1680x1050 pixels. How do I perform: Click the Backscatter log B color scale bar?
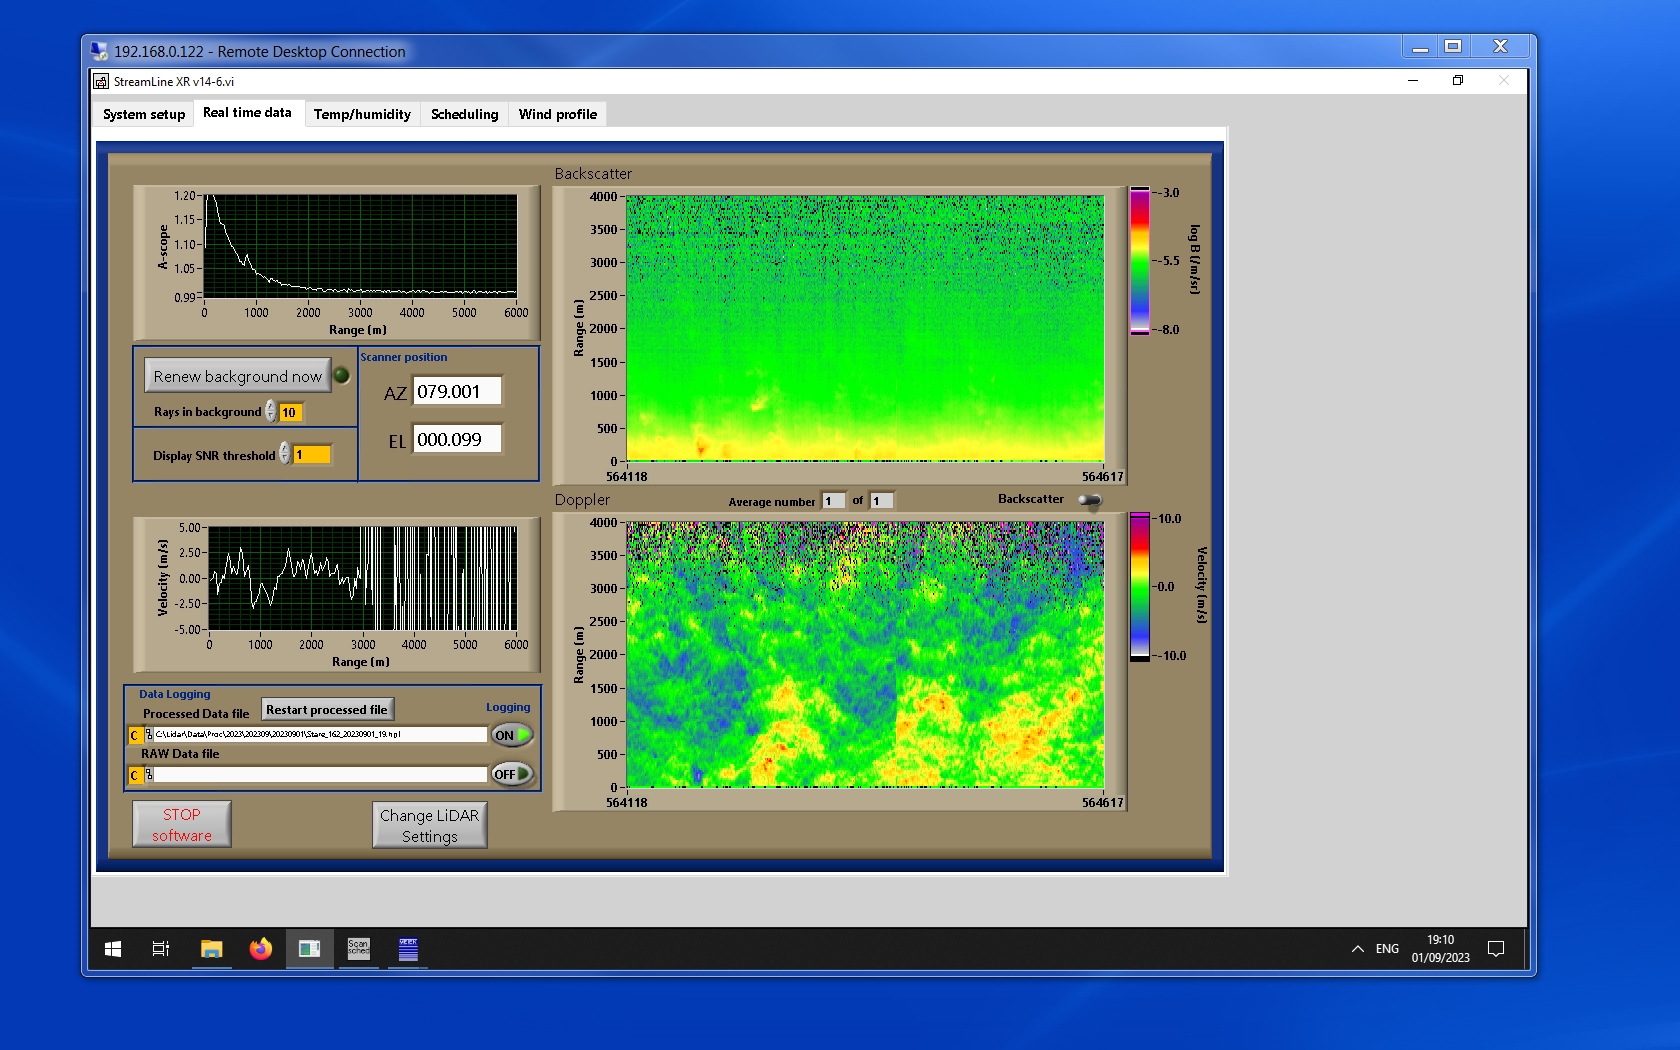1139,261
